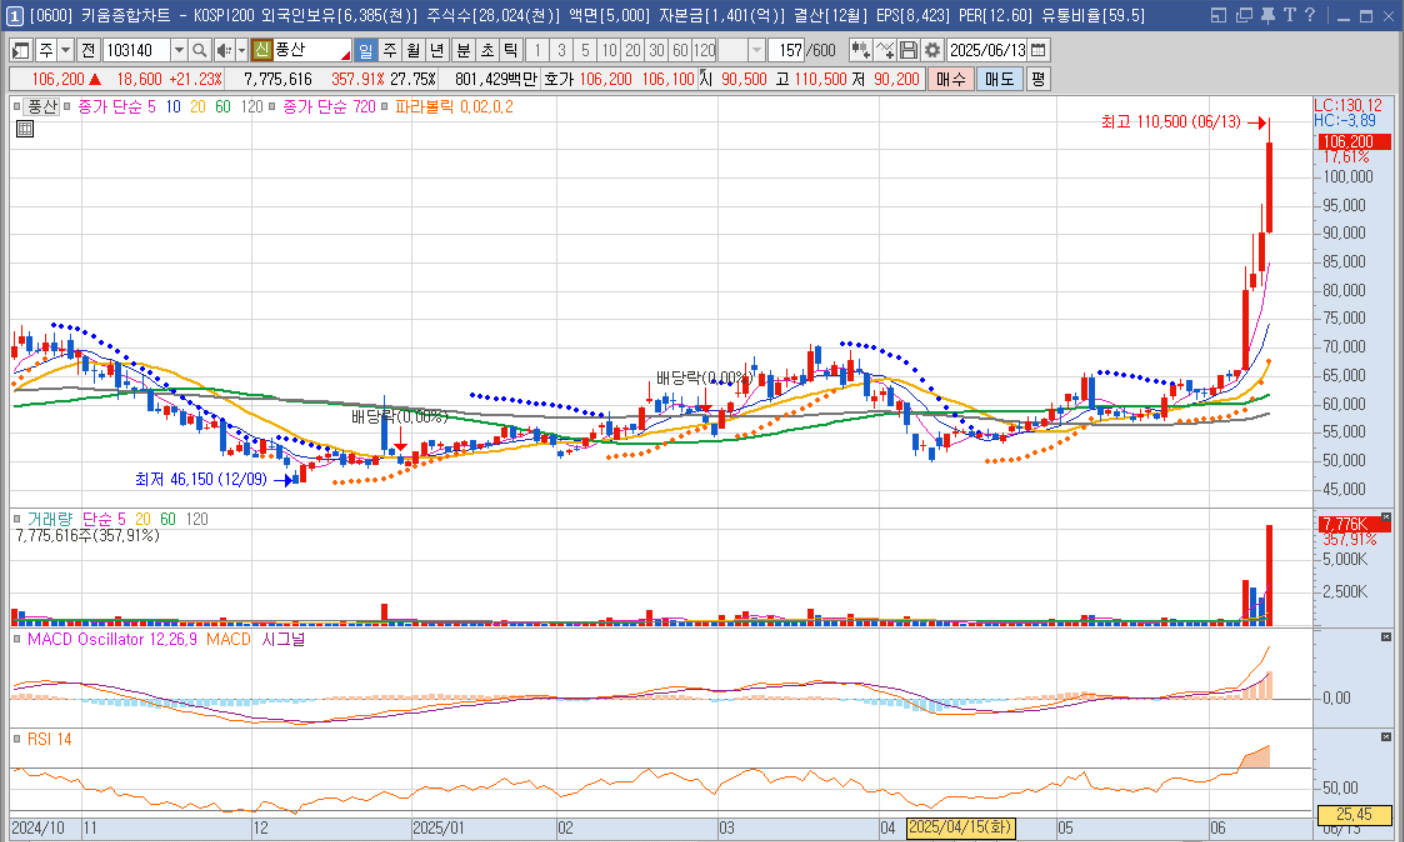Click the yellow 25.45 RSI value box

(x=1354, y=815)
